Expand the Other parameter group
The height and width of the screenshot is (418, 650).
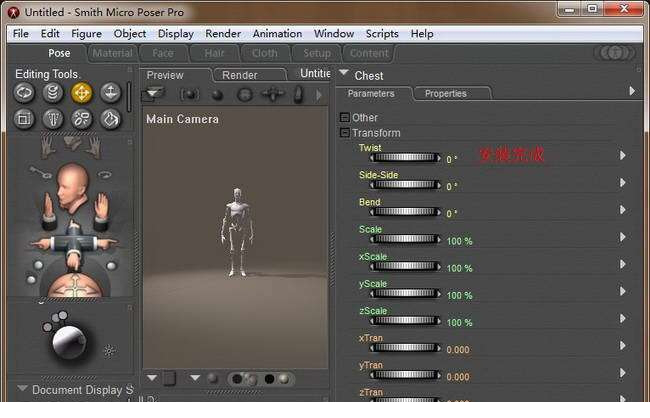tap(344, 117)
